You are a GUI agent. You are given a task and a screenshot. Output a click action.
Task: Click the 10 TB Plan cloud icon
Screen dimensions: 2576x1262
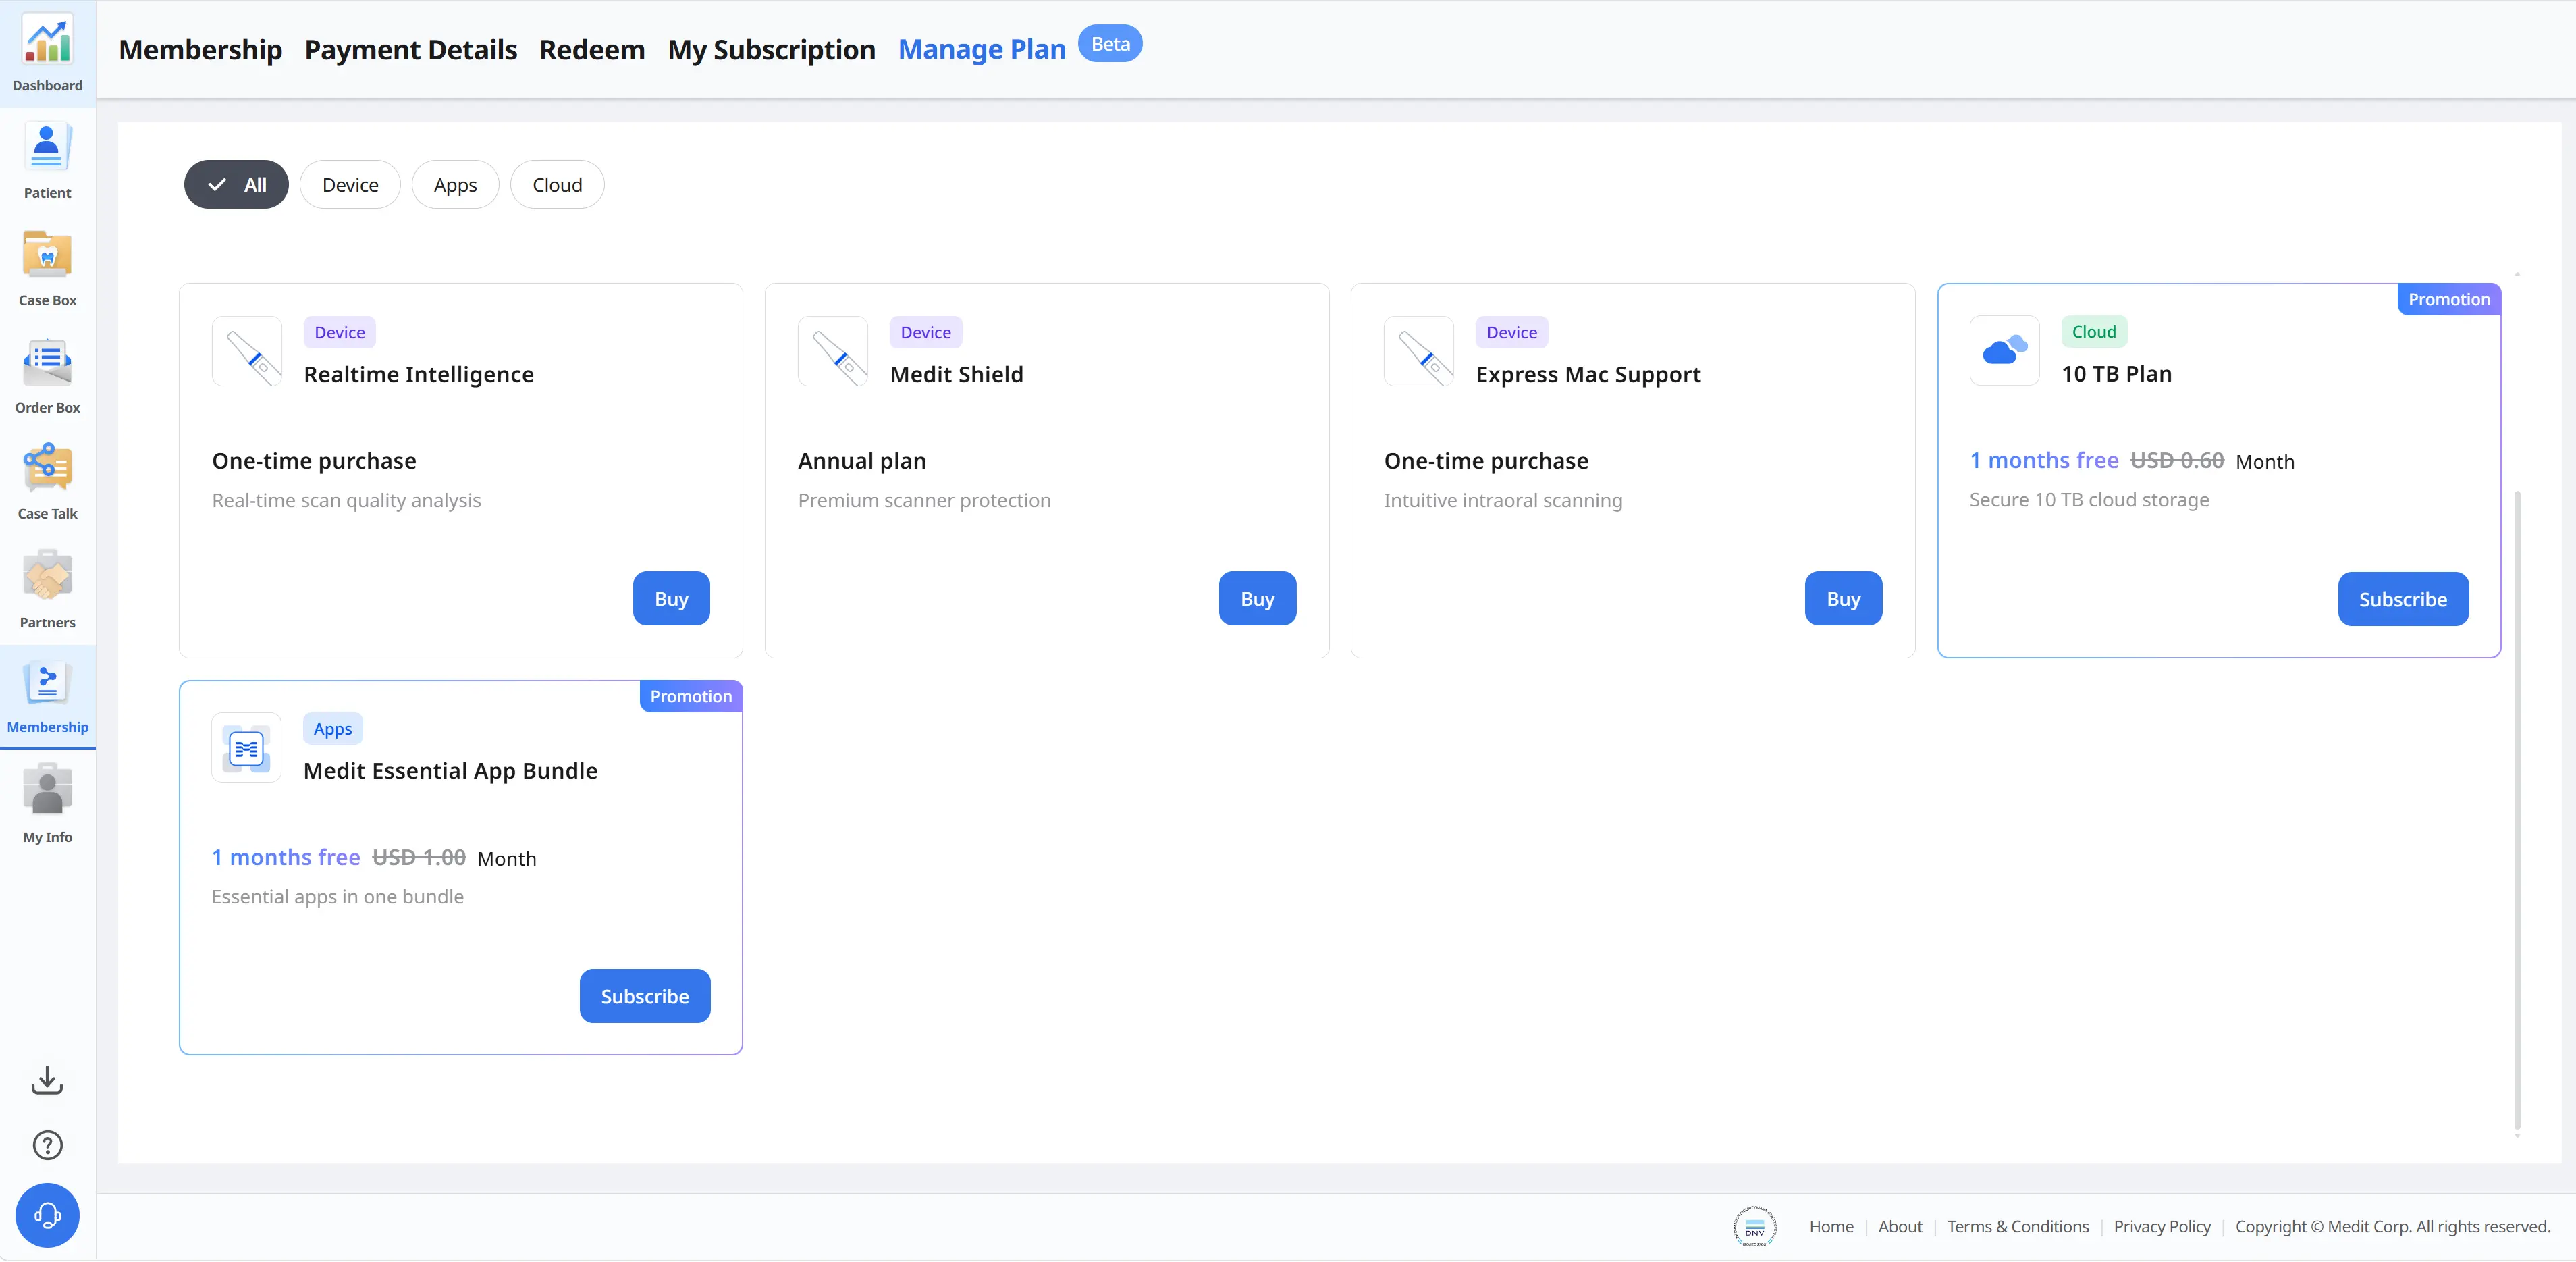2004,351
